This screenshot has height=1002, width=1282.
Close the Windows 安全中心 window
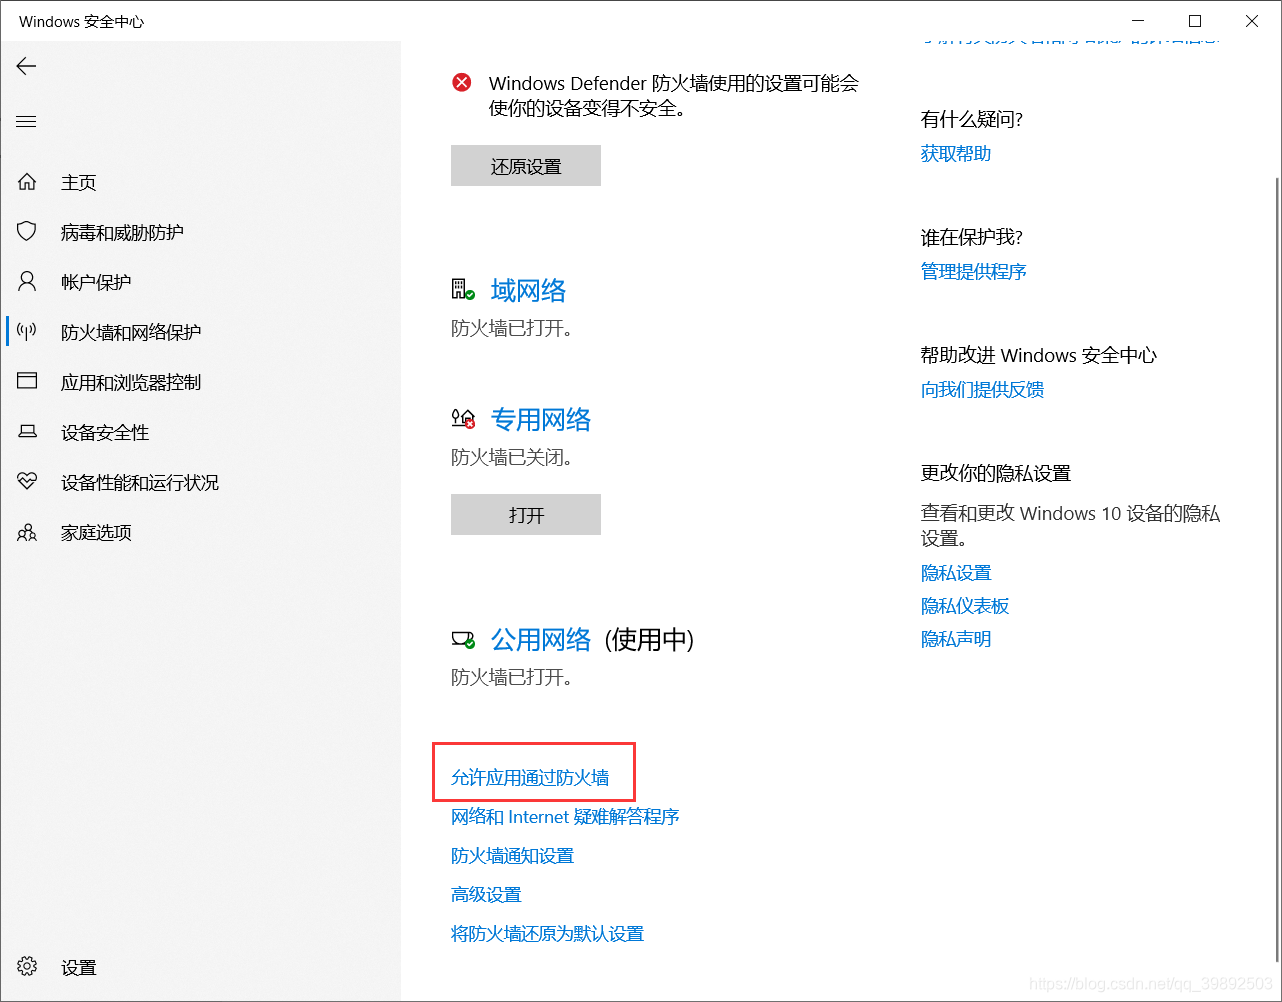tap(1252, 21)
